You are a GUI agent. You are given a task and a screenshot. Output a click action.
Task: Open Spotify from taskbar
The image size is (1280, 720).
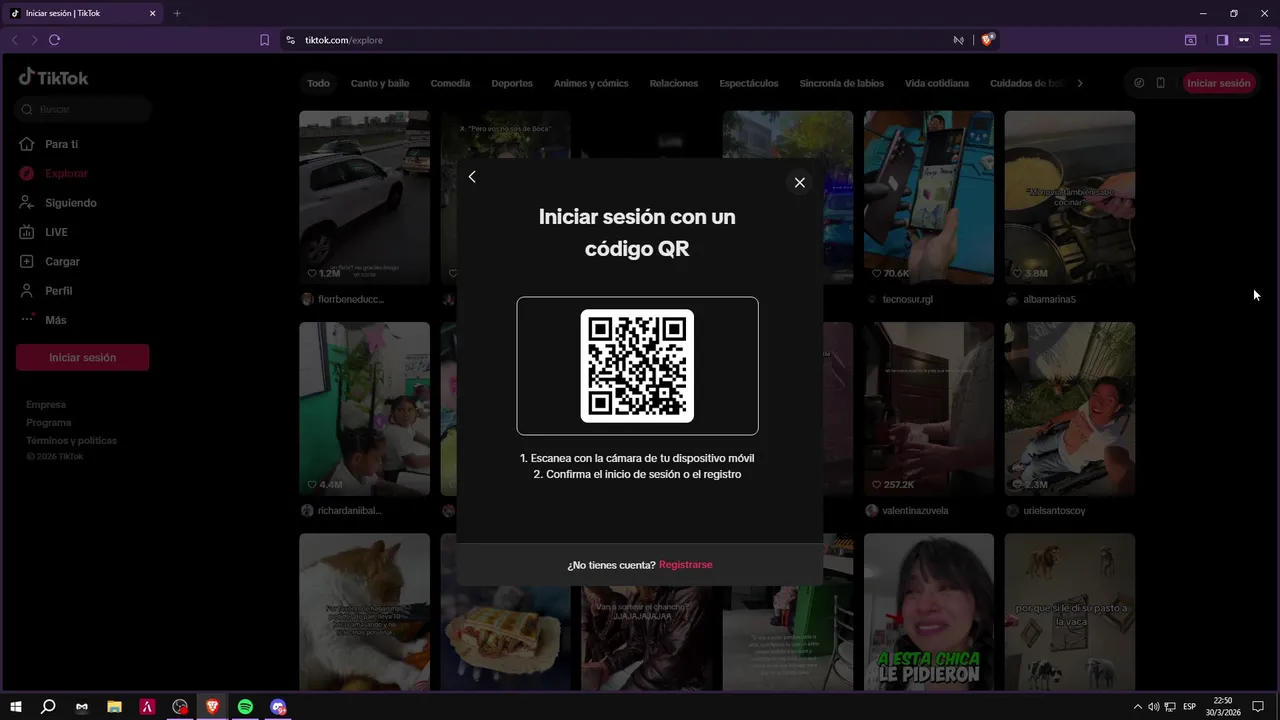tap(245, 707)
